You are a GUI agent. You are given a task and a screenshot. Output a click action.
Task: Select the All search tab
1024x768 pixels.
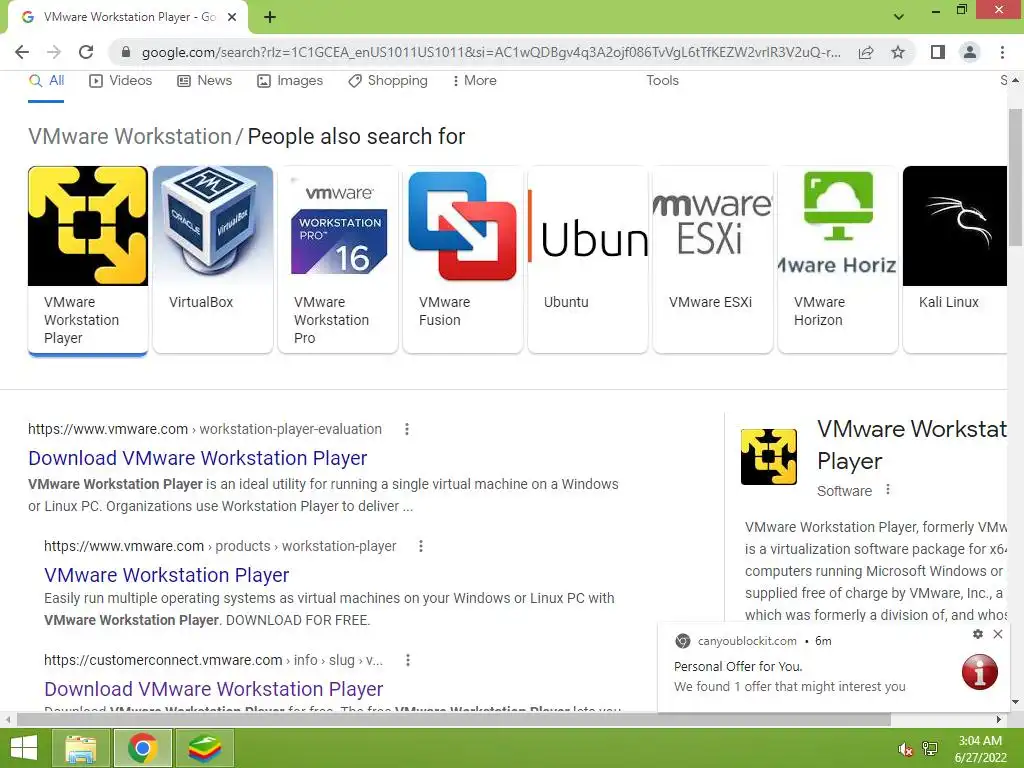coord(46,81)
